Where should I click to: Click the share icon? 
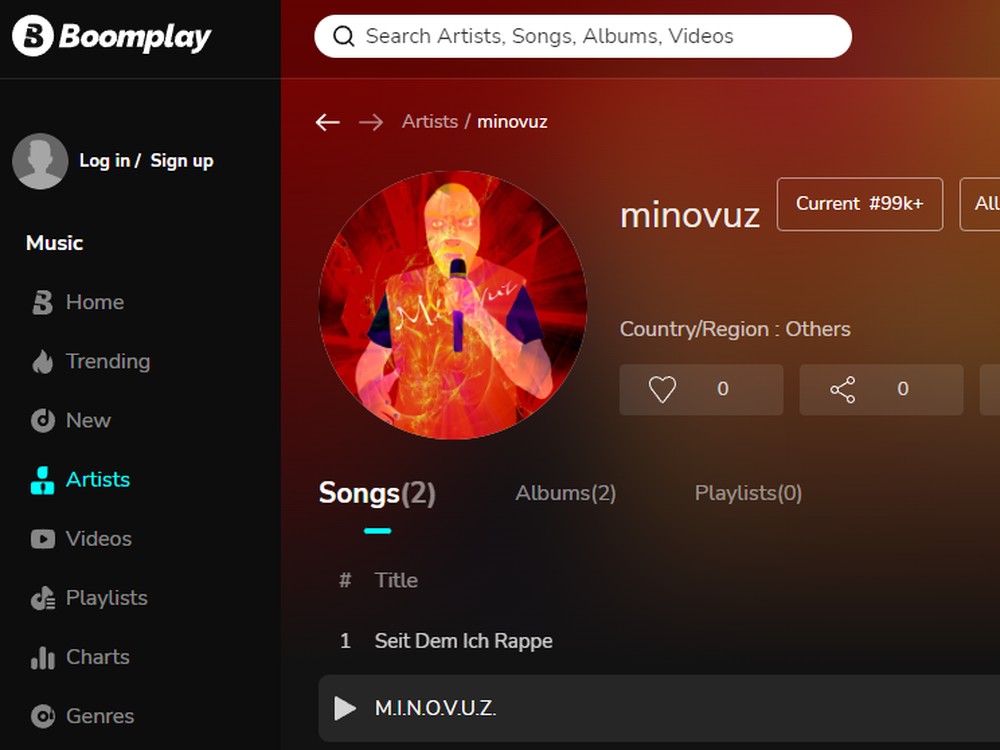843,389
